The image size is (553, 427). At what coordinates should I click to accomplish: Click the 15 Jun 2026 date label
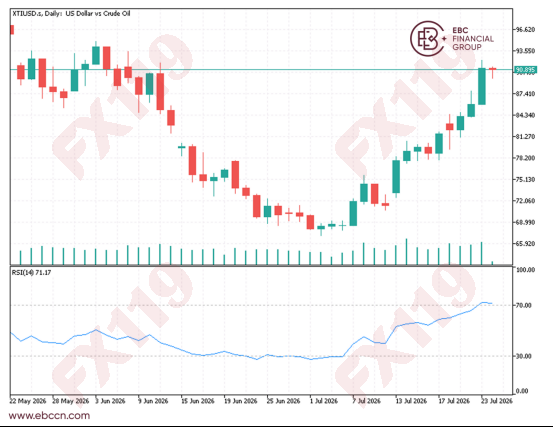[x=198, y=401]
